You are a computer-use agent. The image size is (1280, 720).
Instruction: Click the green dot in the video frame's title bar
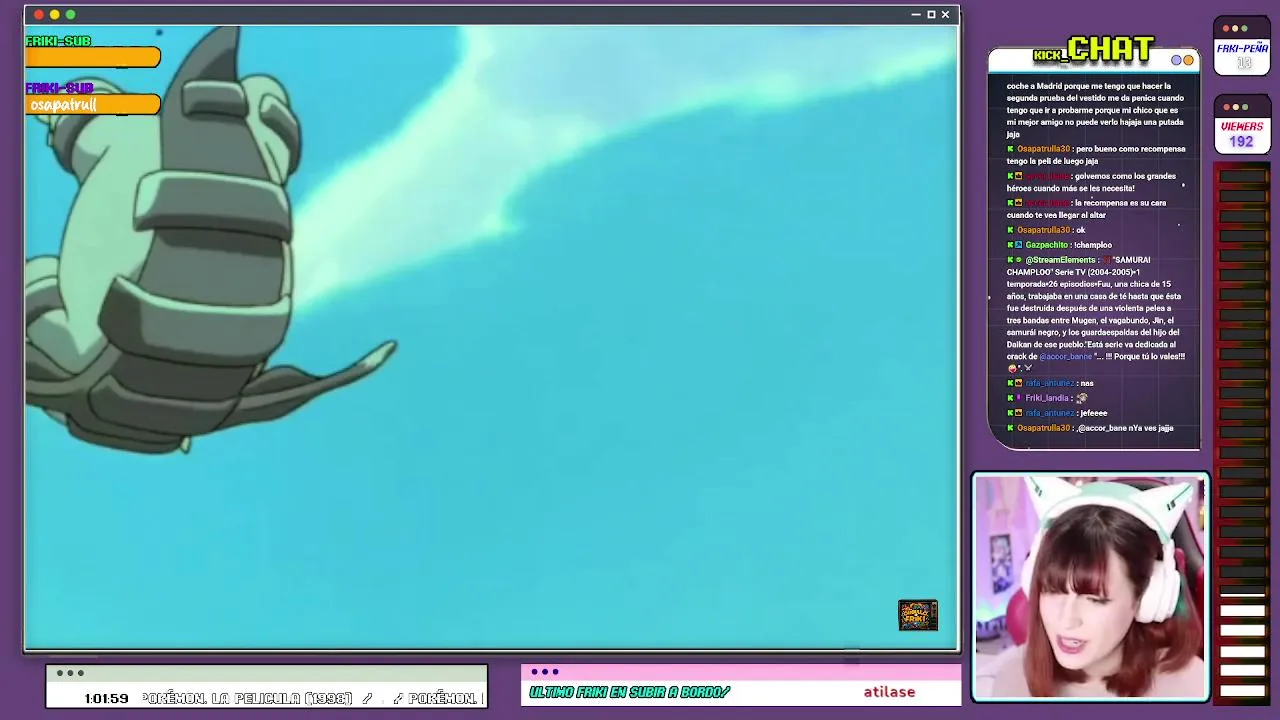pyautogui.click(x=70, y=15)
